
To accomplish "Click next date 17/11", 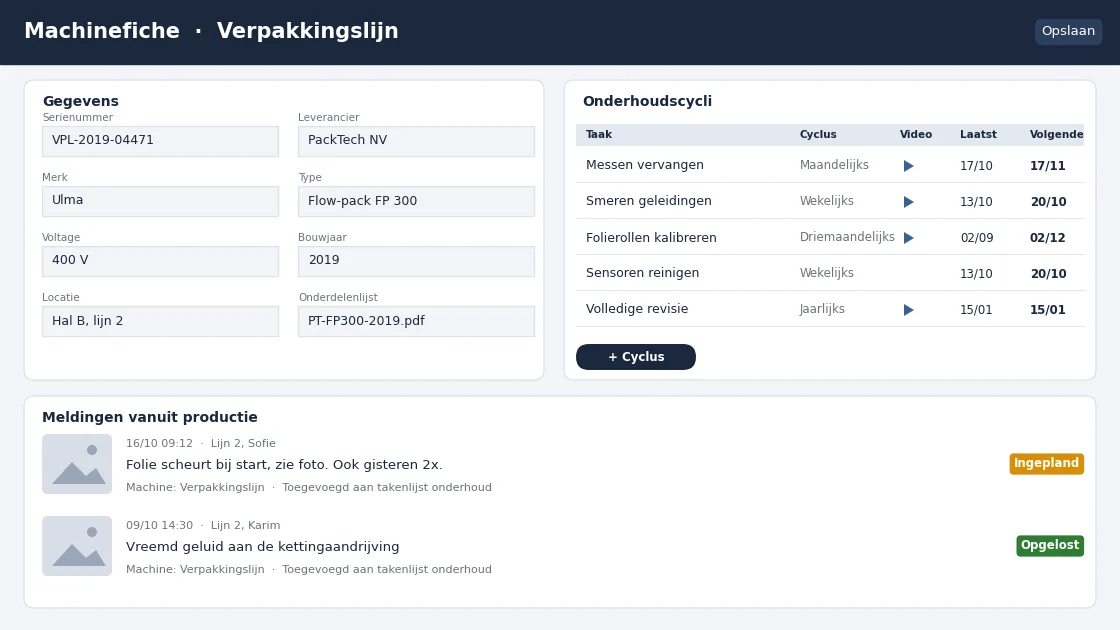I will click(x=1047, y=166).
